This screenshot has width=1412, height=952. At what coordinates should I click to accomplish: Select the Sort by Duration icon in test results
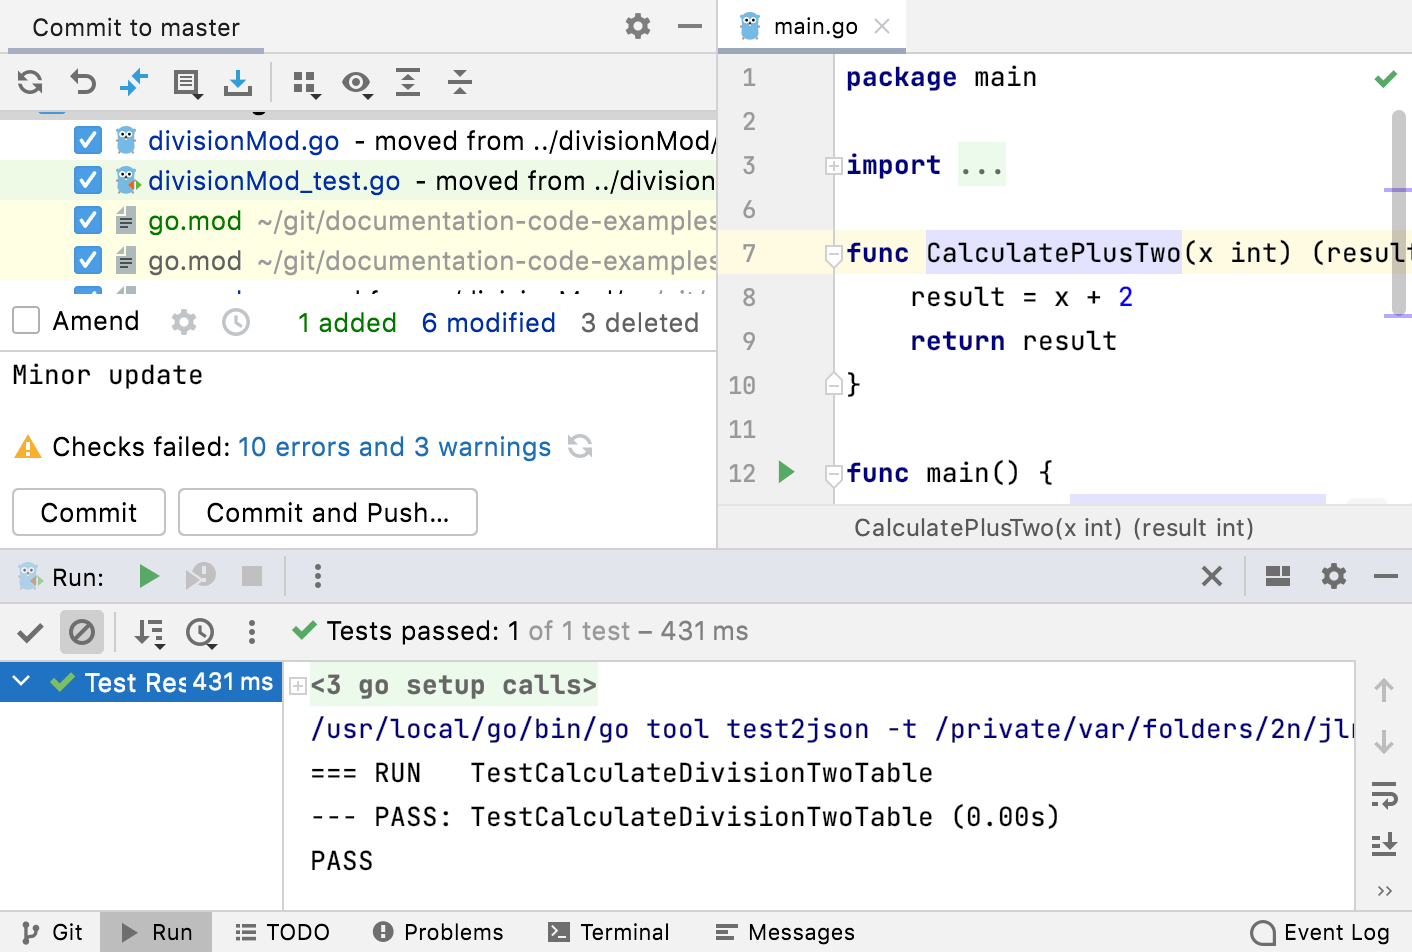pyautogui.click(x=150, y=632)
